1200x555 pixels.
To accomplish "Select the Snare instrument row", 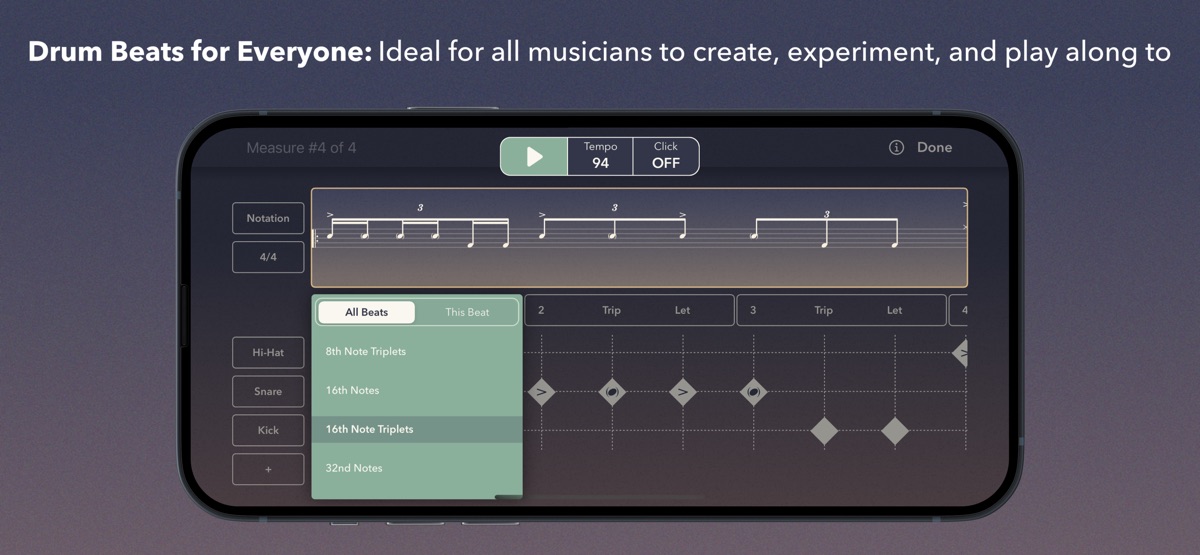I will point(268,391).
